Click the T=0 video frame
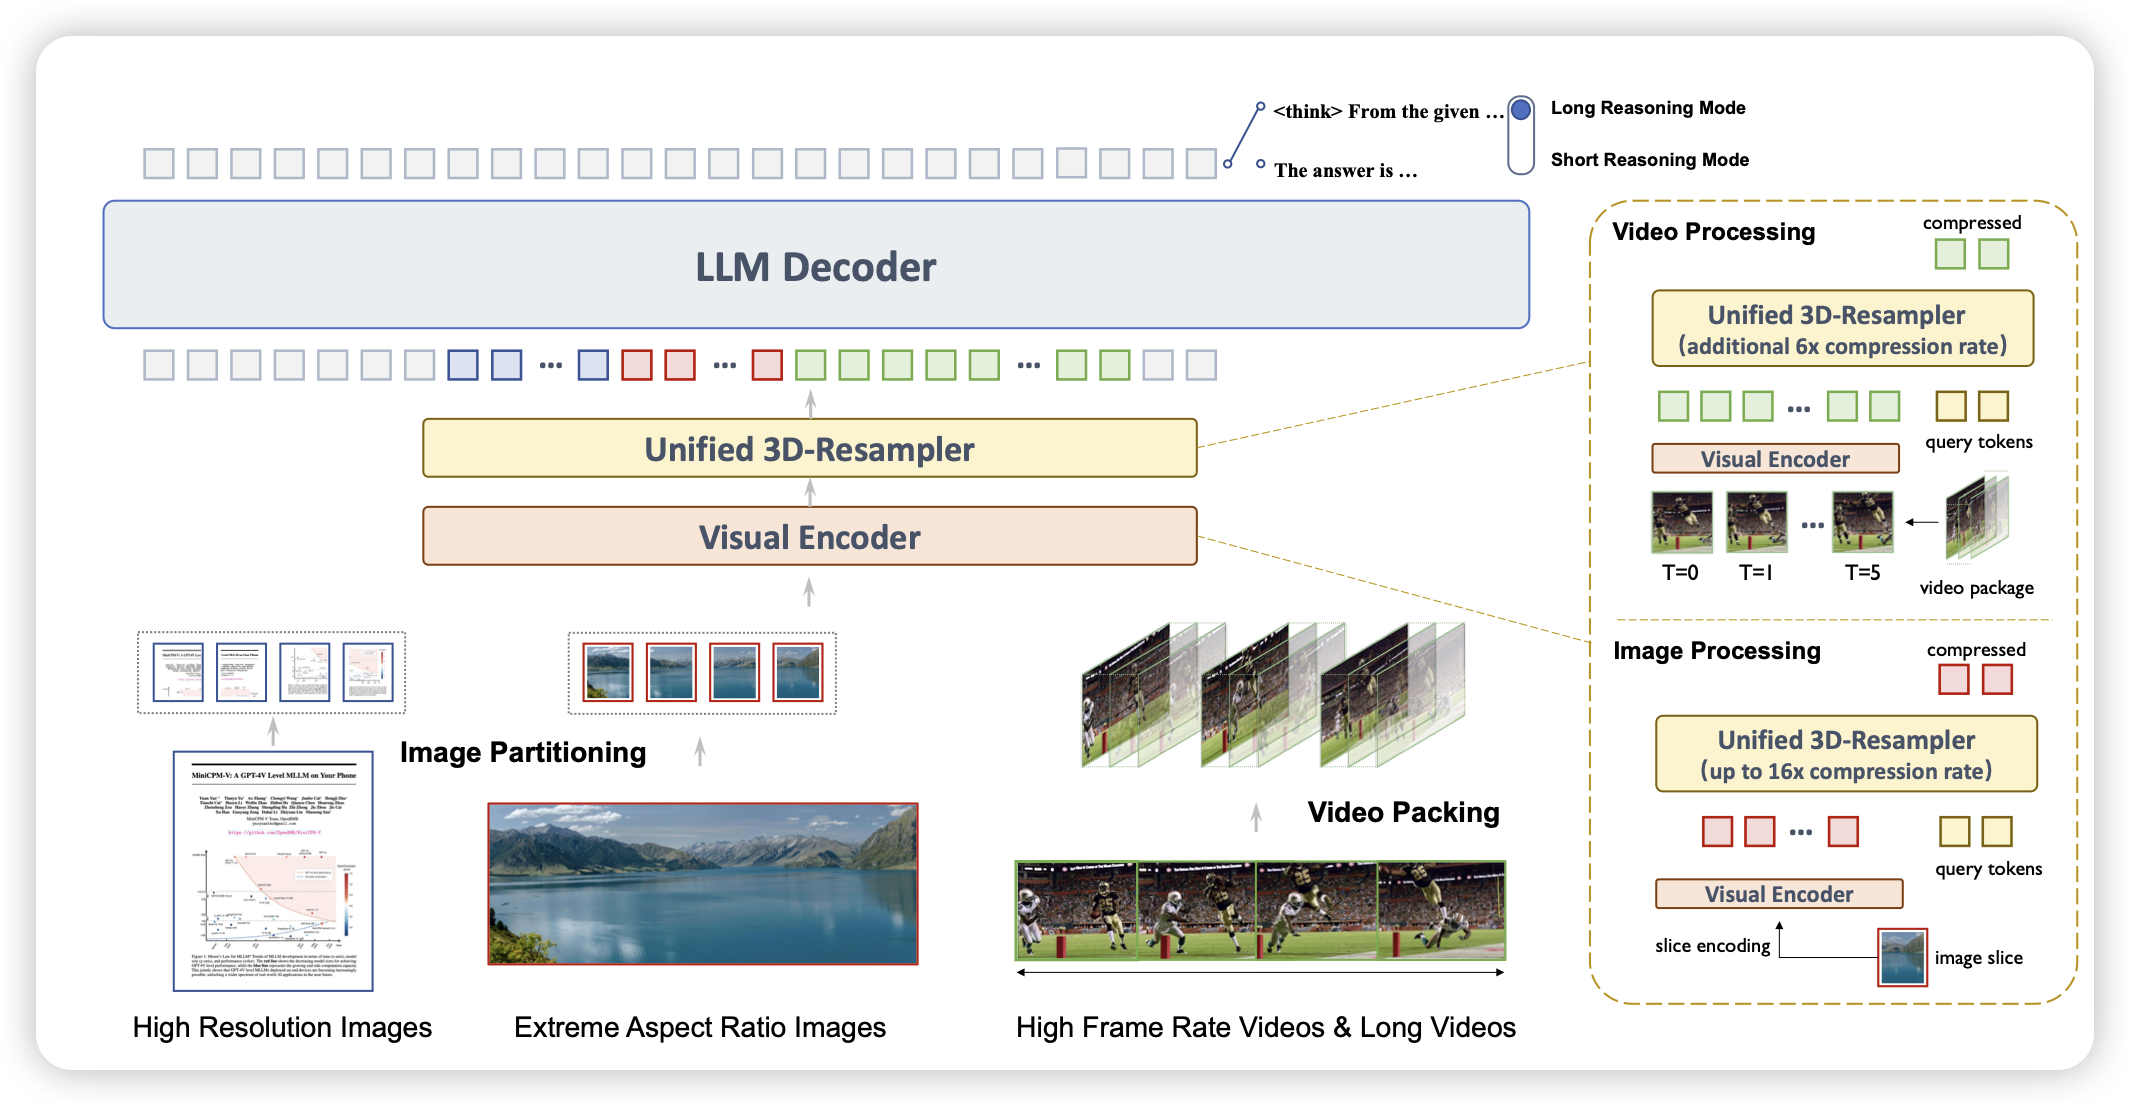 [x=1681, y=522]
